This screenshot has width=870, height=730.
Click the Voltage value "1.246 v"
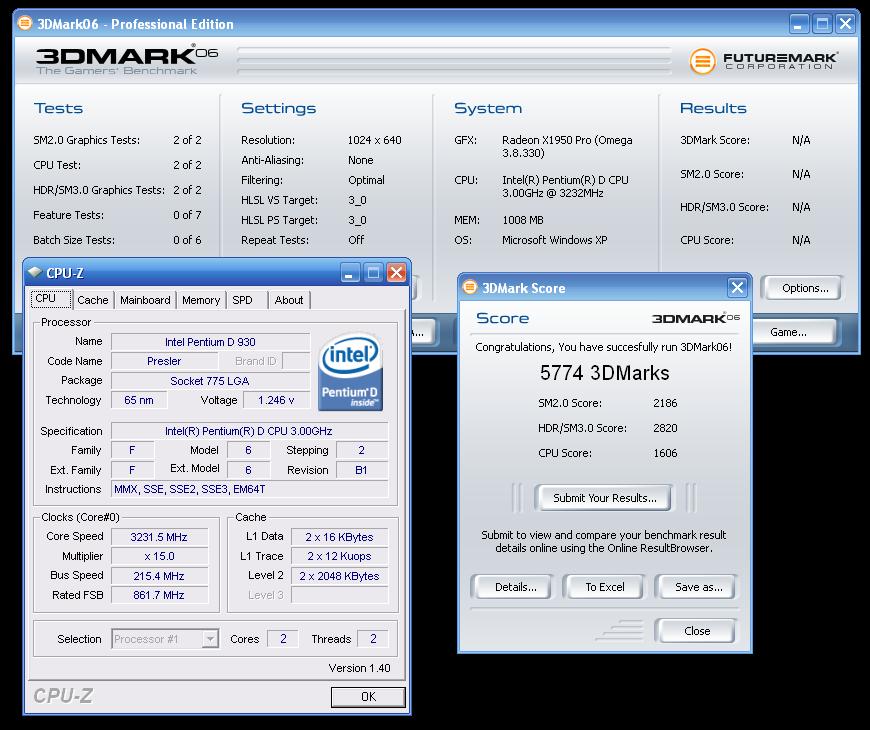(276, 400)
